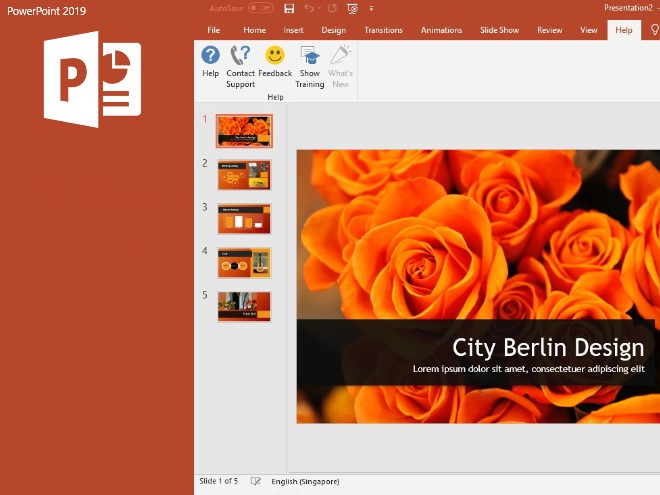Go to the Slide Show tab
Viewport: 660px width, 495px height.
pos(499,30)
